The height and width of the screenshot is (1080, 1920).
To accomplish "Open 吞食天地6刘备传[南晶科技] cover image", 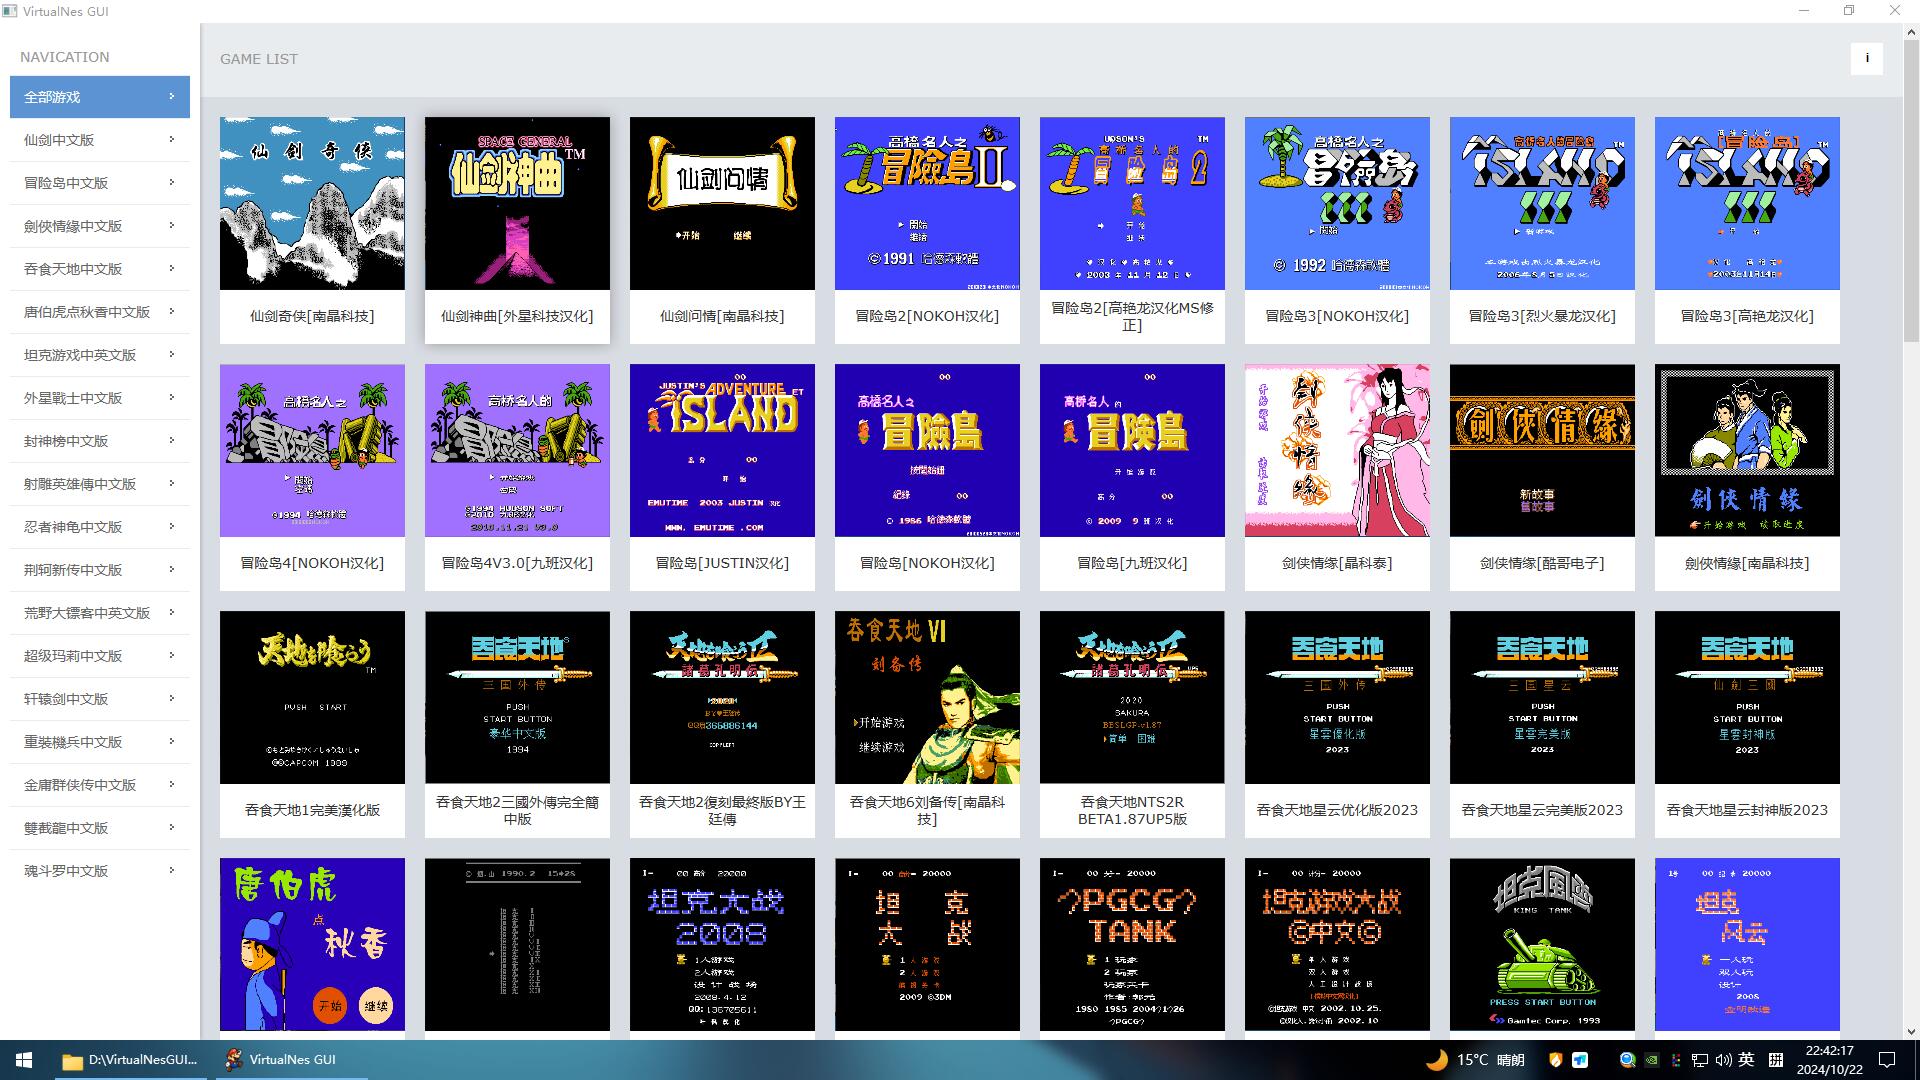I will tap(927, 697).
